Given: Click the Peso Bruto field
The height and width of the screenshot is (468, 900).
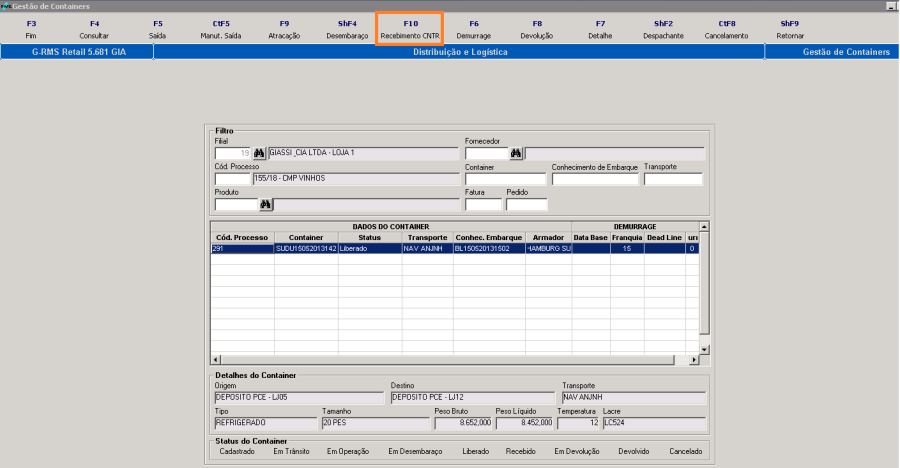Looking at the screenshot, I should point(463,423).
